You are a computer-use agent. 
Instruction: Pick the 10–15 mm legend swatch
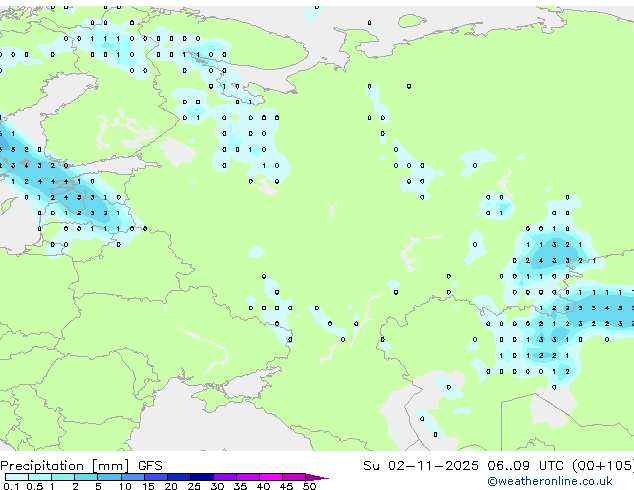coord(132,477)
